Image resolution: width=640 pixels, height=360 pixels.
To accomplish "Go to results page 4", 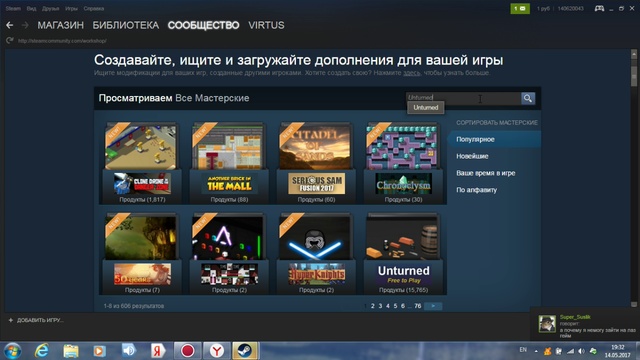I will (388, 306).
